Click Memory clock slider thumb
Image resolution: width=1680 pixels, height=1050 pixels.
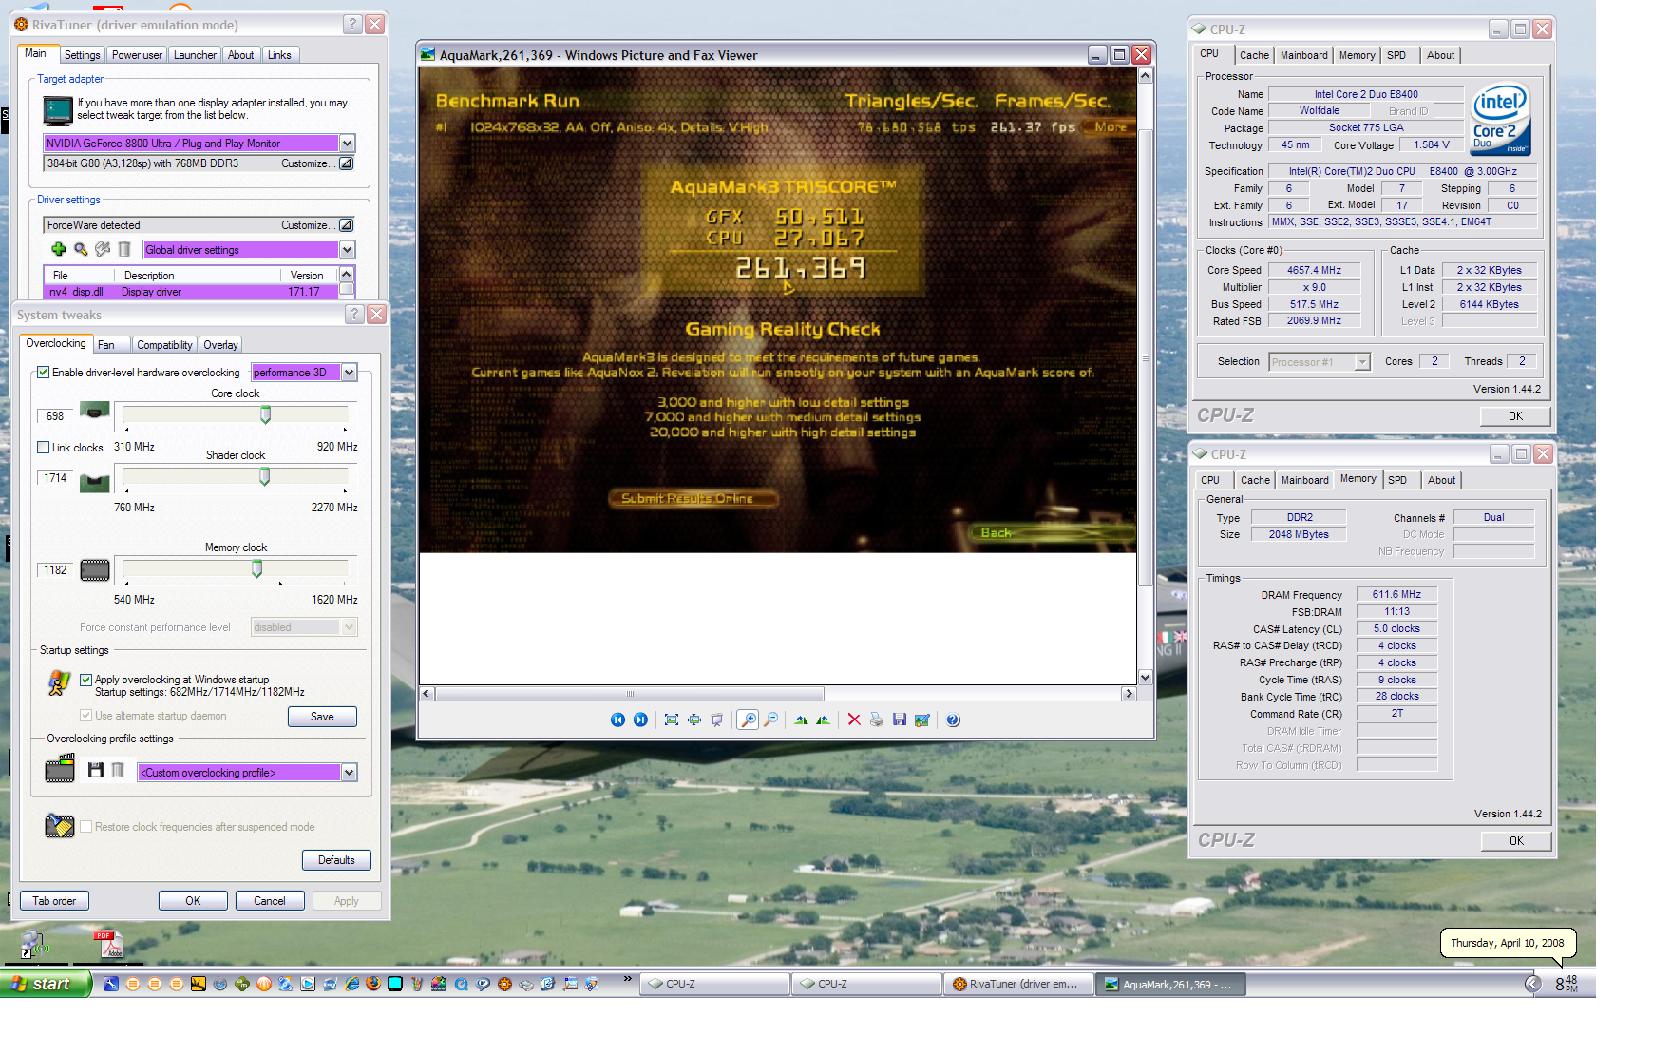tap(257, 569)
